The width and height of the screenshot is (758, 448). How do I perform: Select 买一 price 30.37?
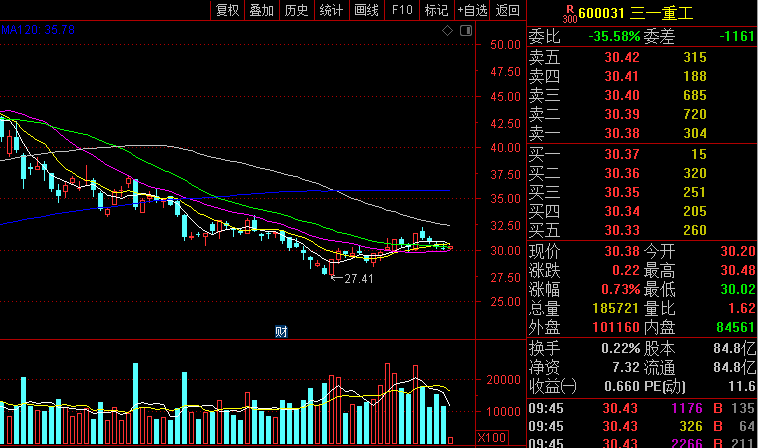click(622, 154)
